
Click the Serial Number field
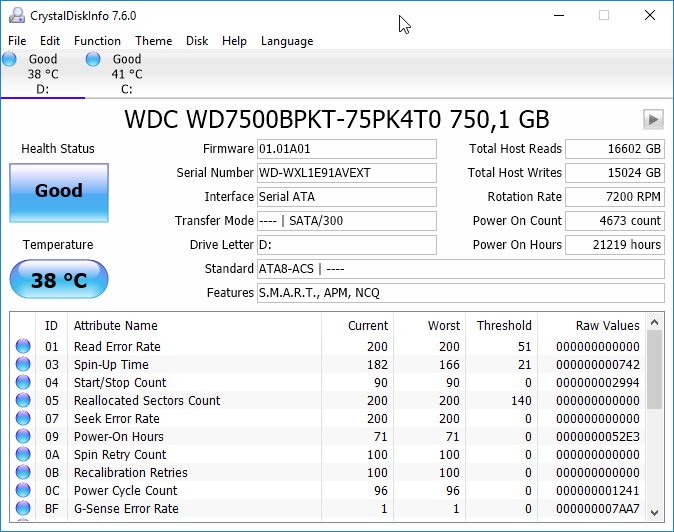[347, 173]
